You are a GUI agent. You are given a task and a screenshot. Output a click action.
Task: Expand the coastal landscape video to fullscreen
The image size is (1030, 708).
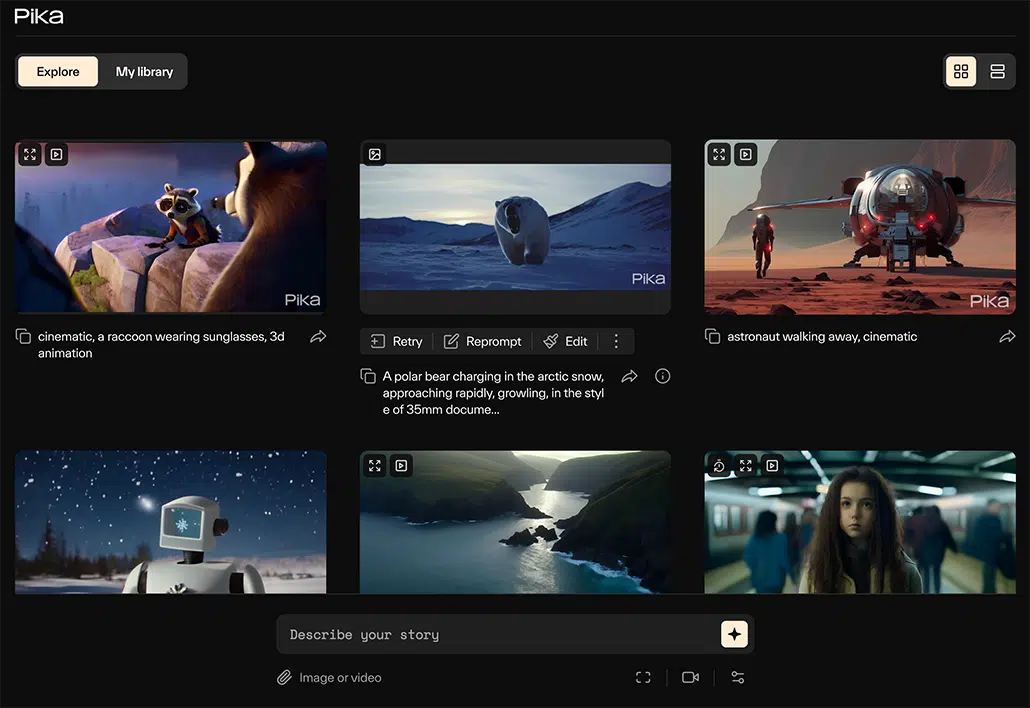click(375, 466)
